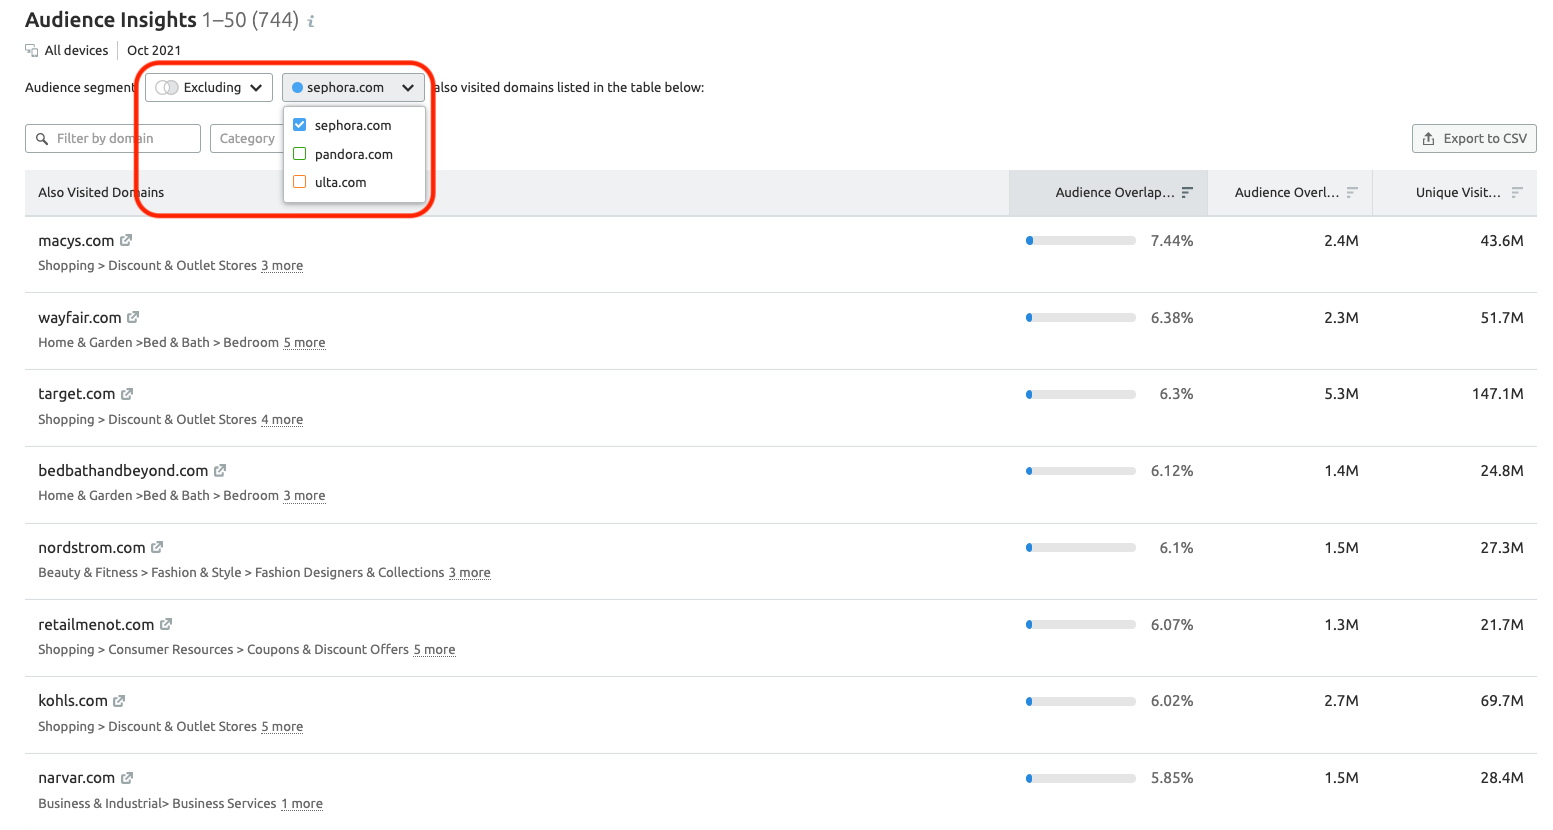The width and height of the screenshot is (1553, 830).
Task: Open macys.com external link icon
Action: point(126,240)
